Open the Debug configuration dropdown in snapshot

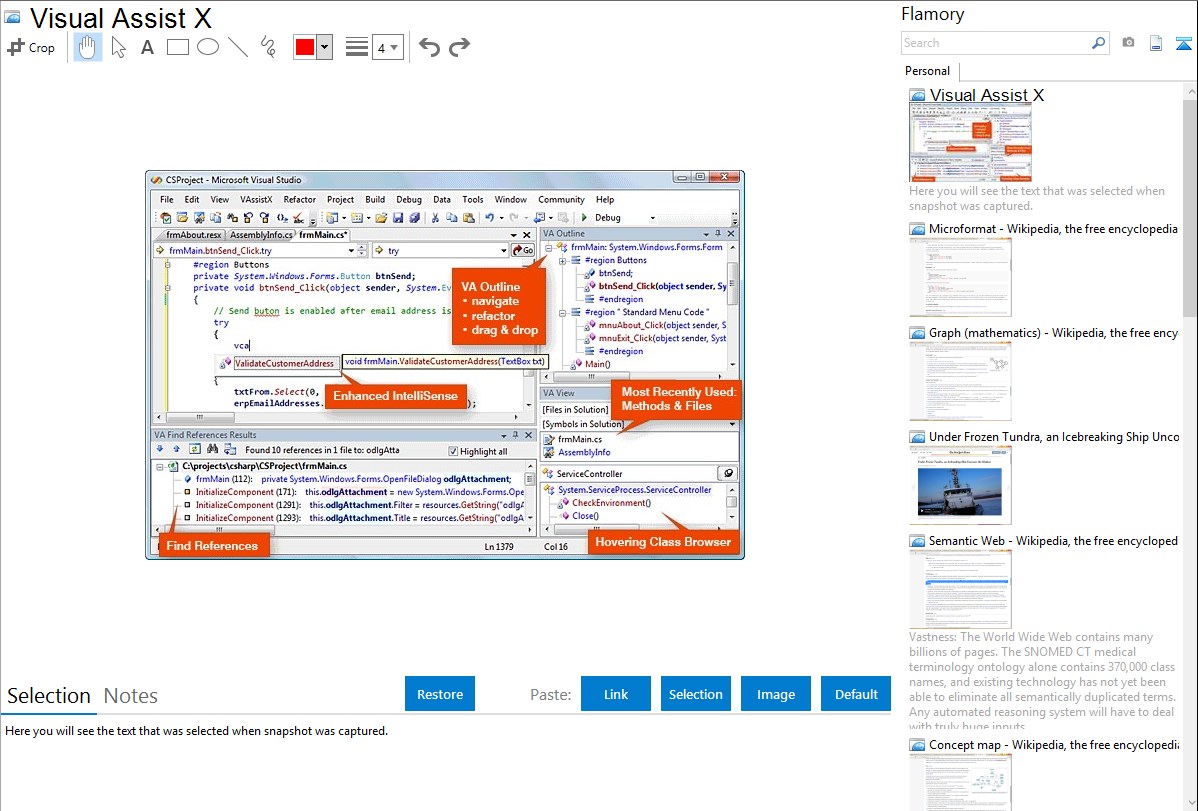[652, 218]
